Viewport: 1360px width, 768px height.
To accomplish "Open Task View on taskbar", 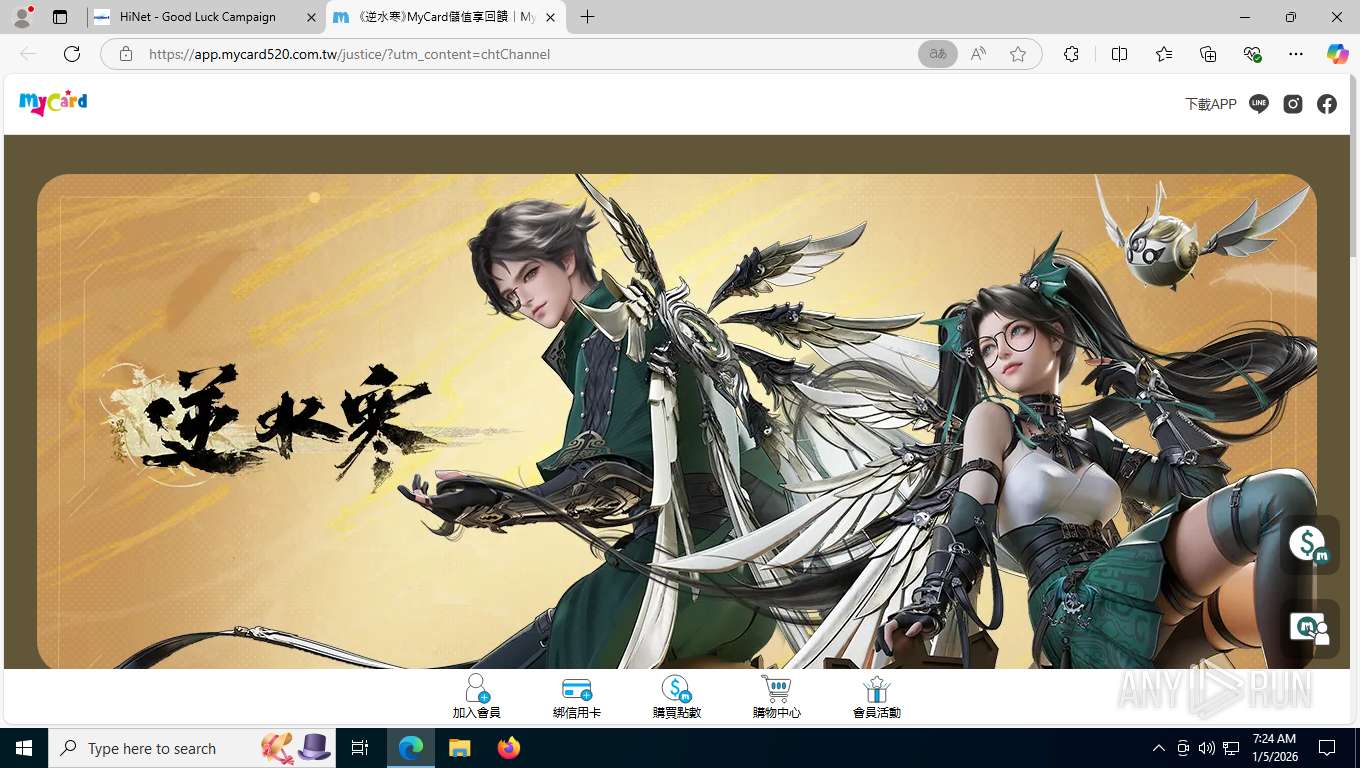I will 360,748.
